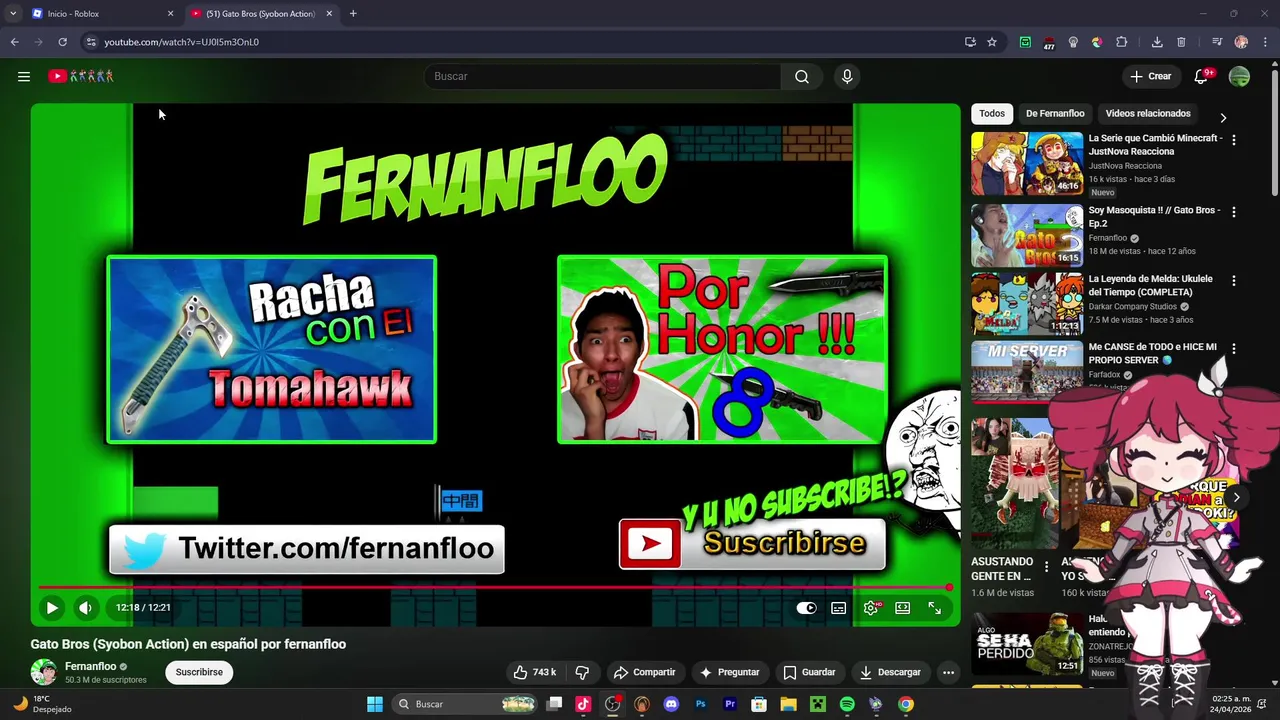Viewport: 1280px width, 720px height.
Task: Open the Windows Start menu
Action: point(375,704)
